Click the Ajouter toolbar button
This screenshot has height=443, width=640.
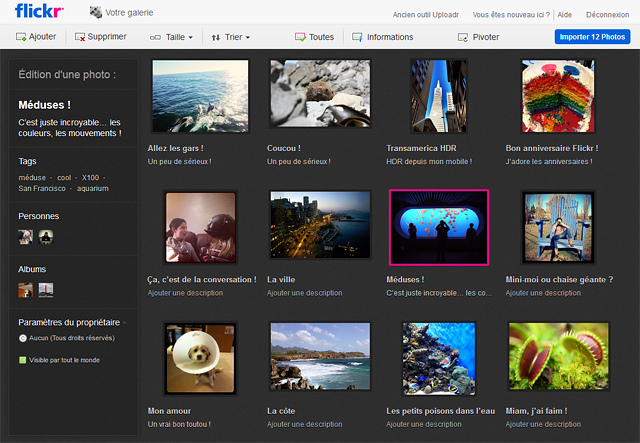tap(37, 37)
